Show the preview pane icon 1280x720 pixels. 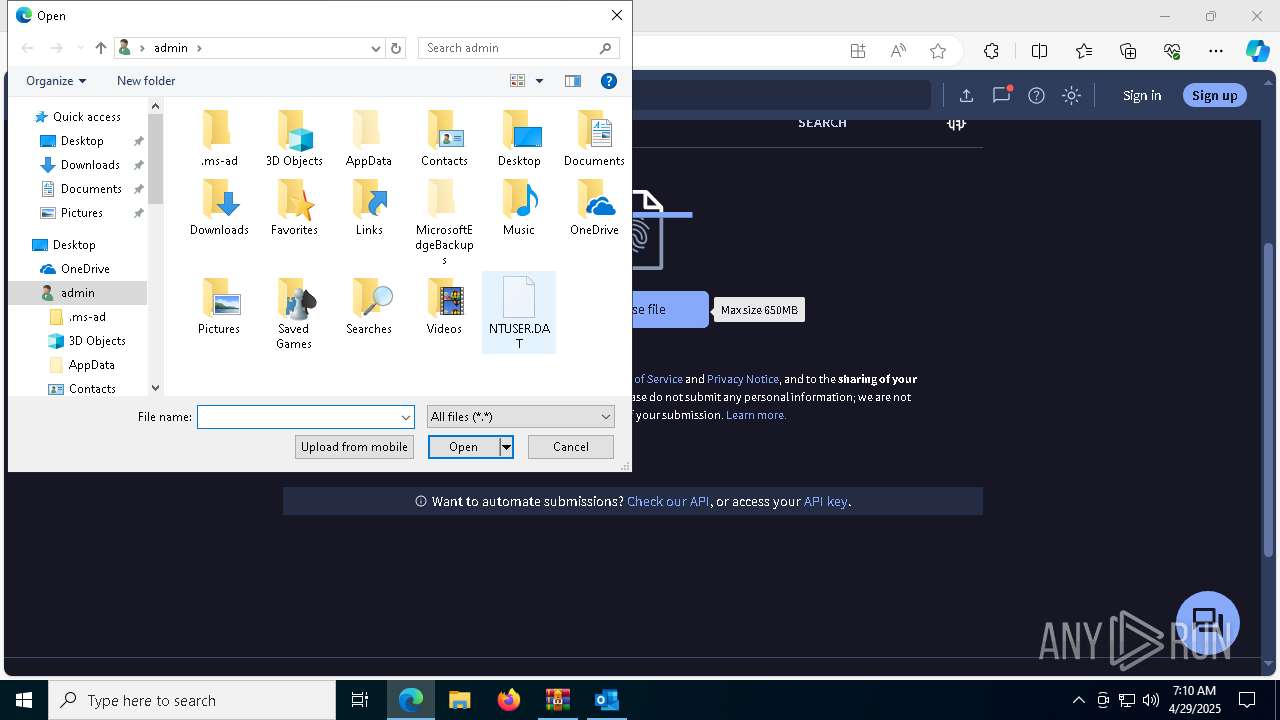point(573,81)
